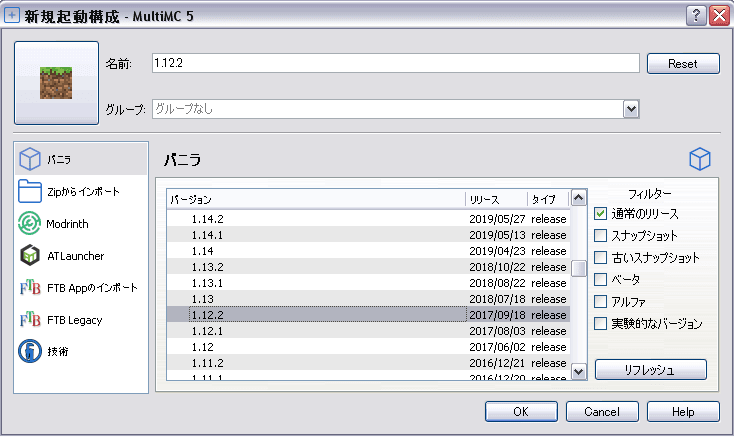Enable the ベータ filter
Viewport: 734px width, 437px height.
pos(601,279)
